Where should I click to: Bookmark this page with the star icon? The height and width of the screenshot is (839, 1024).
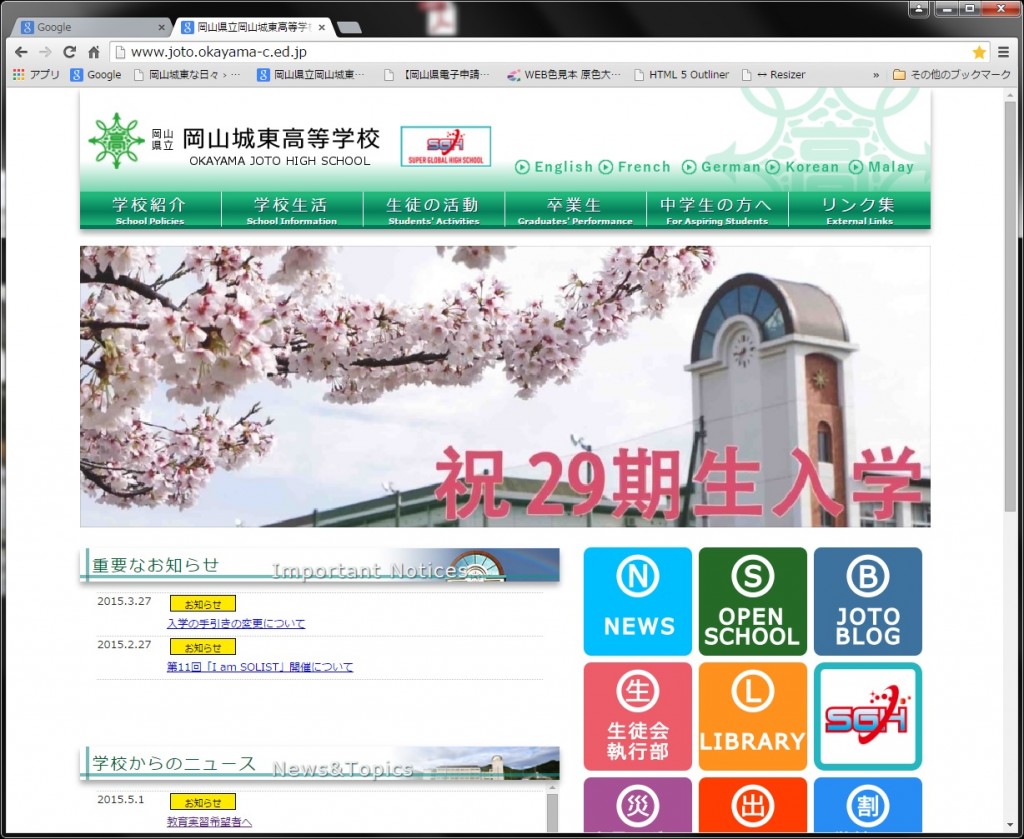tap(979, 52)
